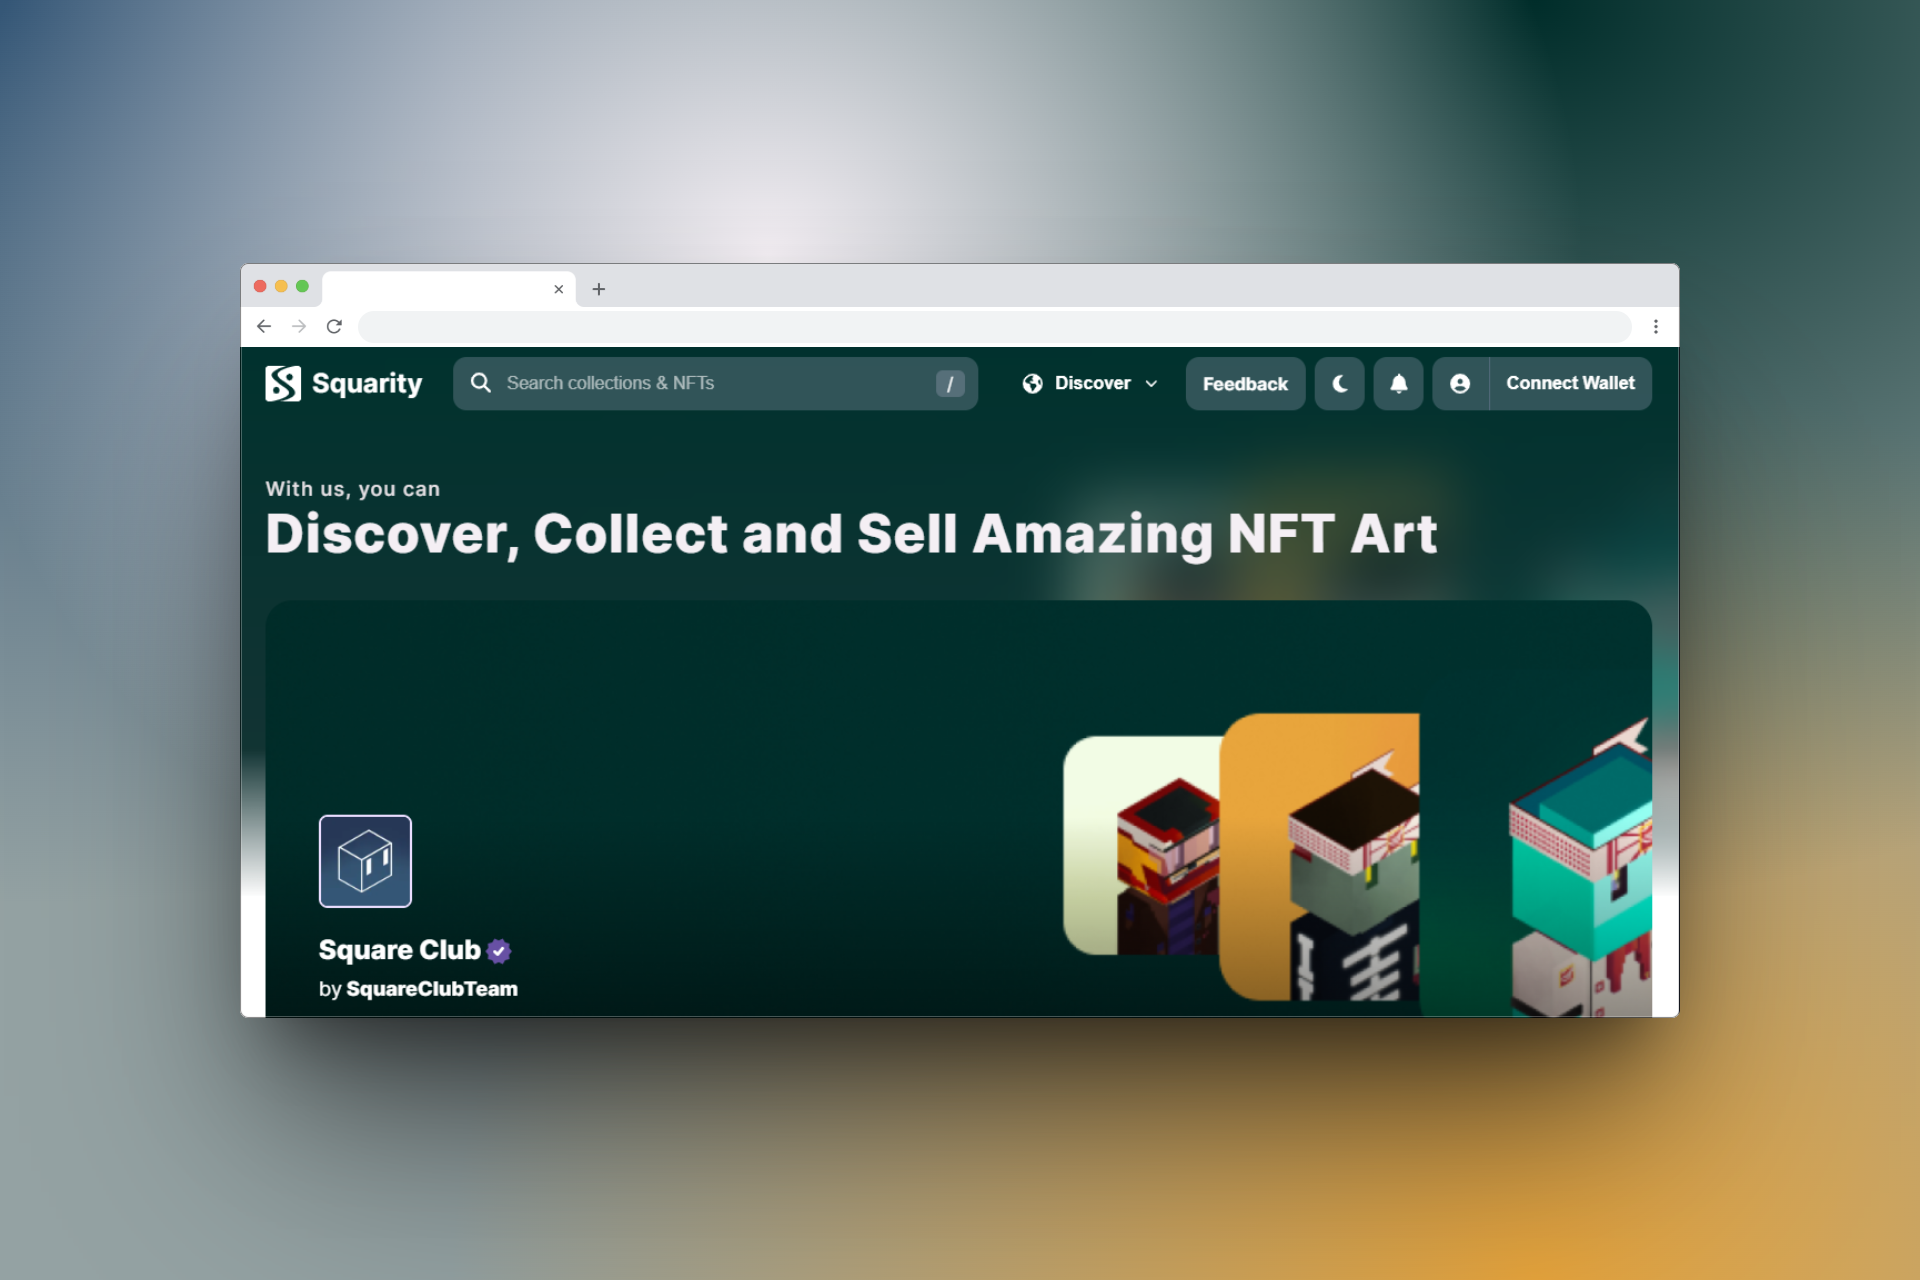
Task: Click the Squarity logo icon
Action: point(283,383)
